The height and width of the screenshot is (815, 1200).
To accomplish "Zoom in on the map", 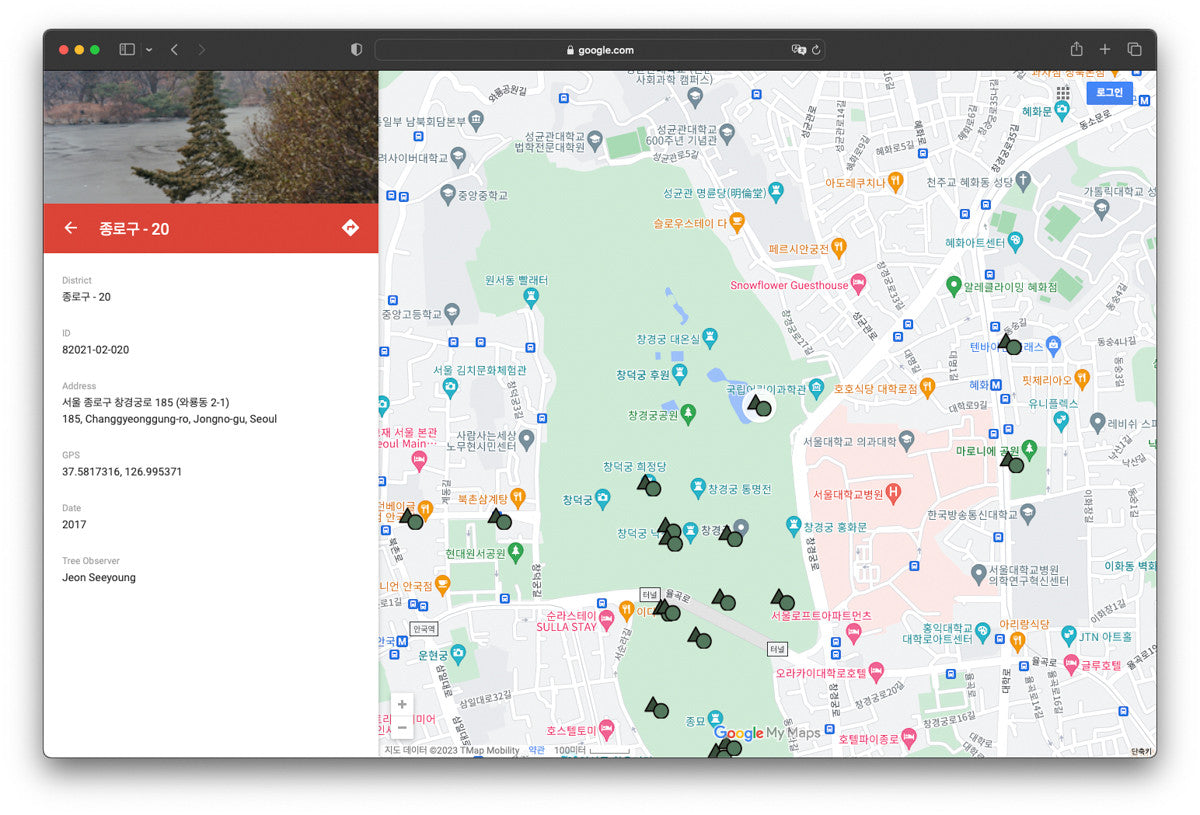I will (402, 704).
